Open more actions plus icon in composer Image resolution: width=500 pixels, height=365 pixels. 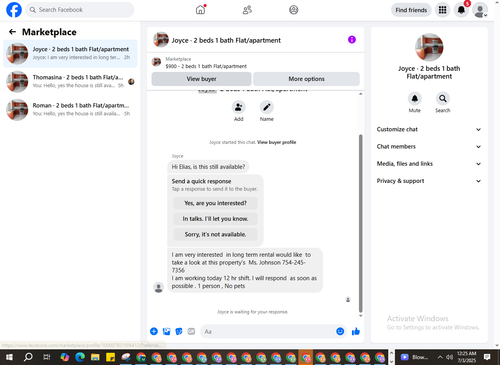point(154,331)
